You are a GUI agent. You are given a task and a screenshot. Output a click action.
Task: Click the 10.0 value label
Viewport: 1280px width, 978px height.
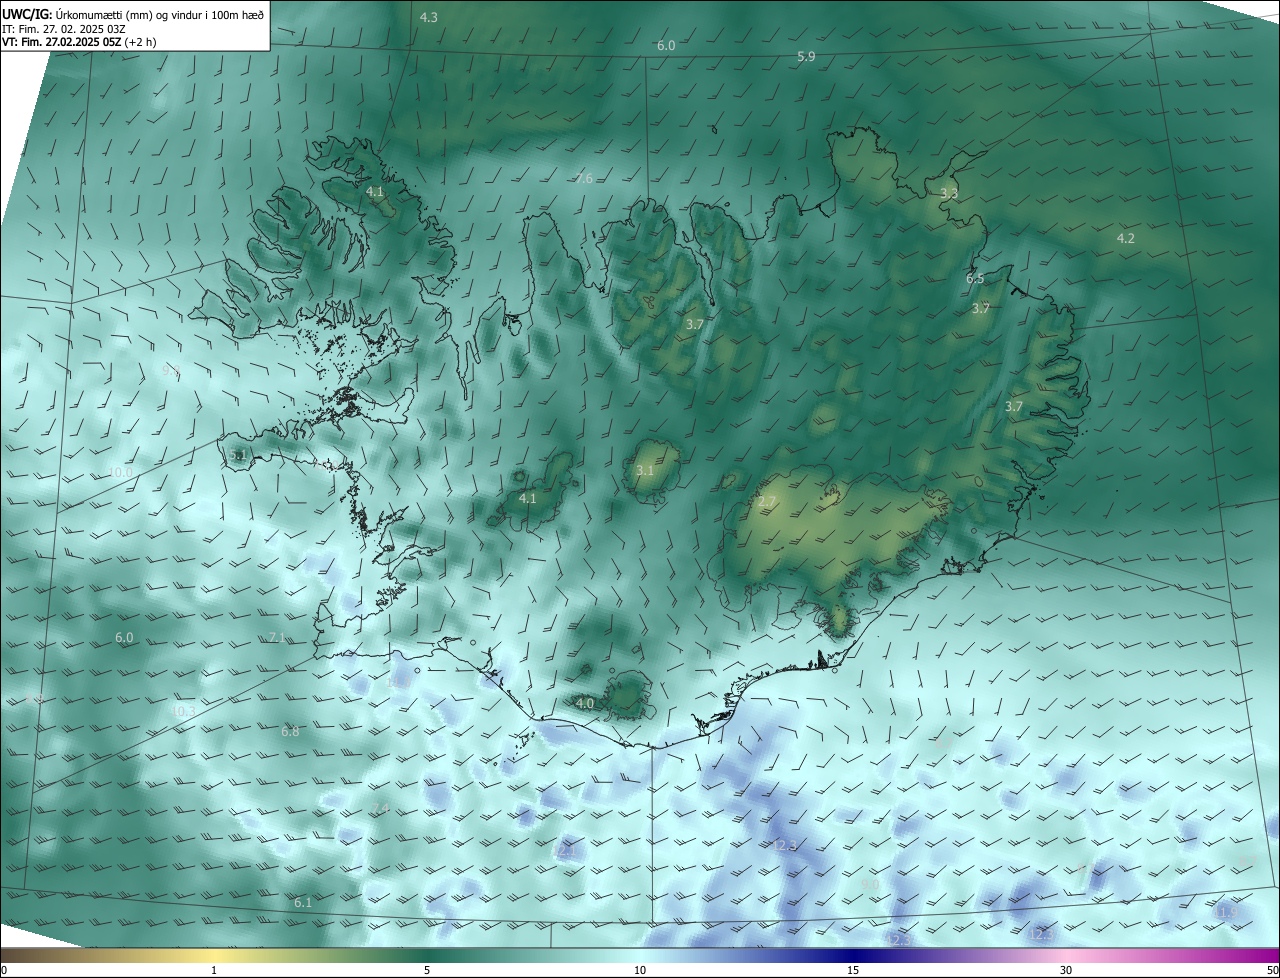[120, 472]
